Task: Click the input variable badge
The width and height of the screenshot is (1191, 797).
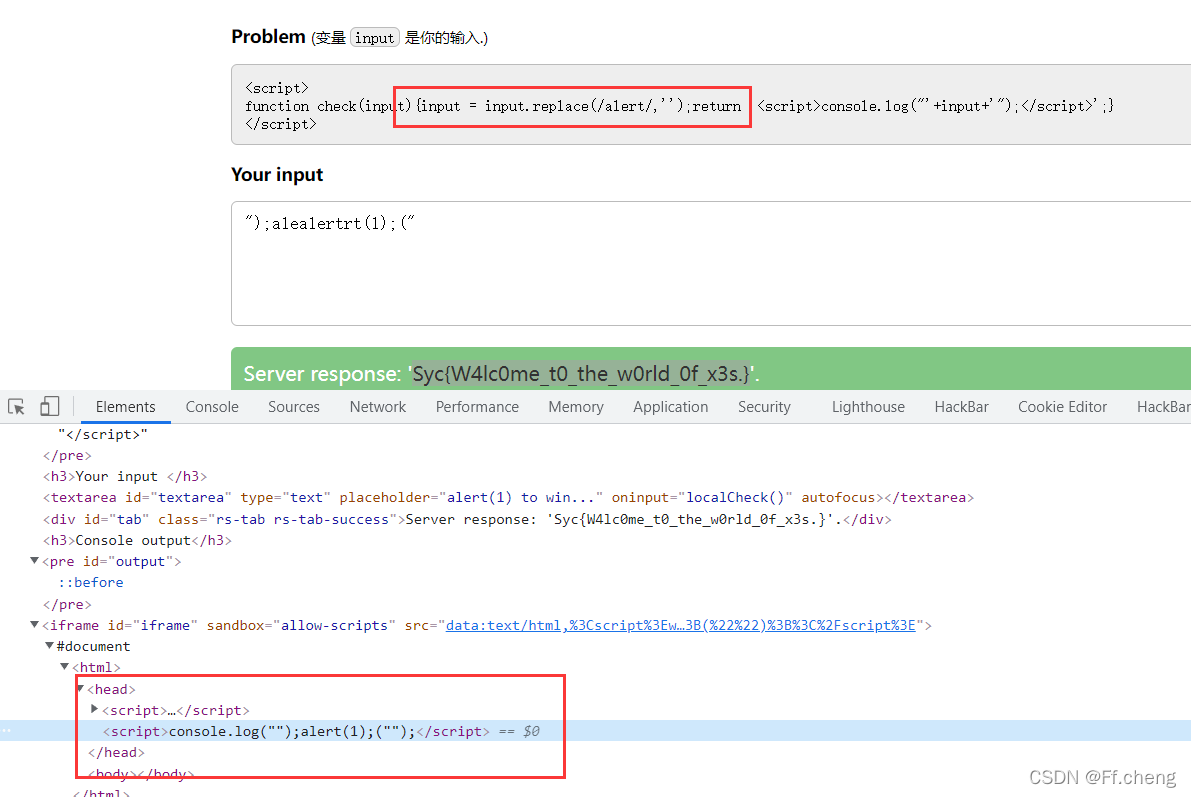Action: coord(374,38)
